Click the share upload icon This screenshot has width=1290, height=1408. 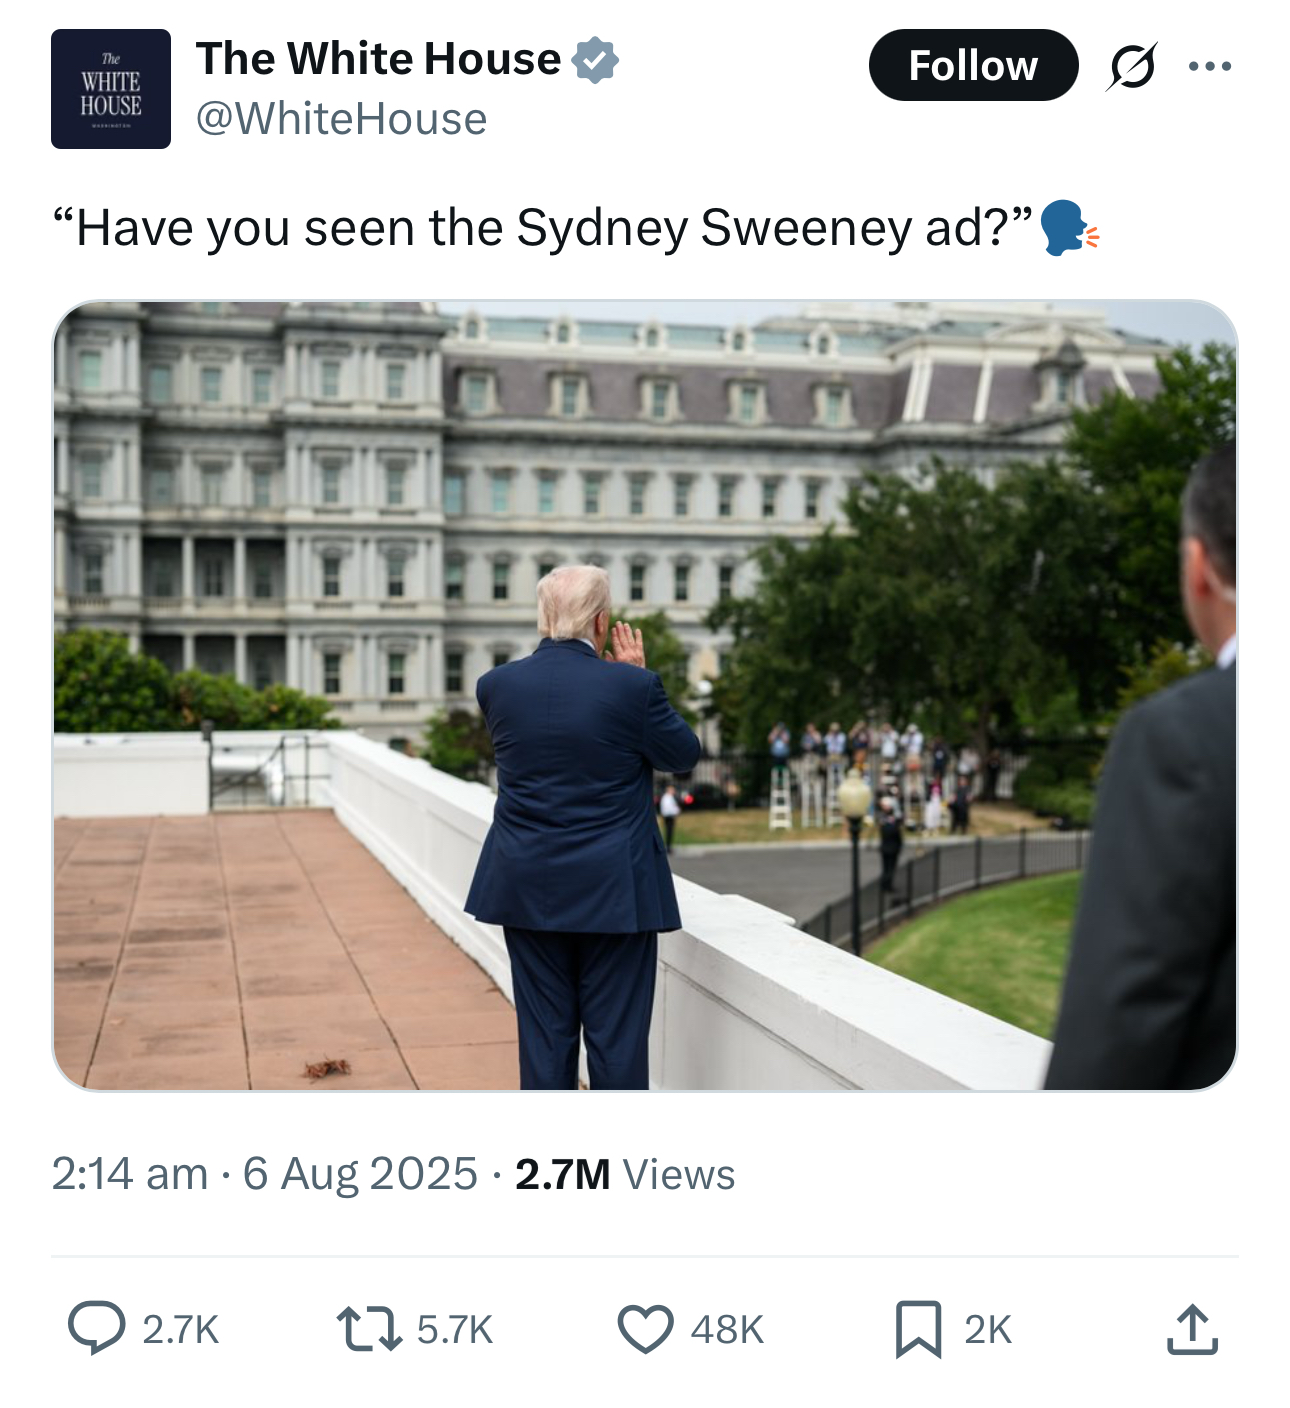(x=1192, y=1329)
